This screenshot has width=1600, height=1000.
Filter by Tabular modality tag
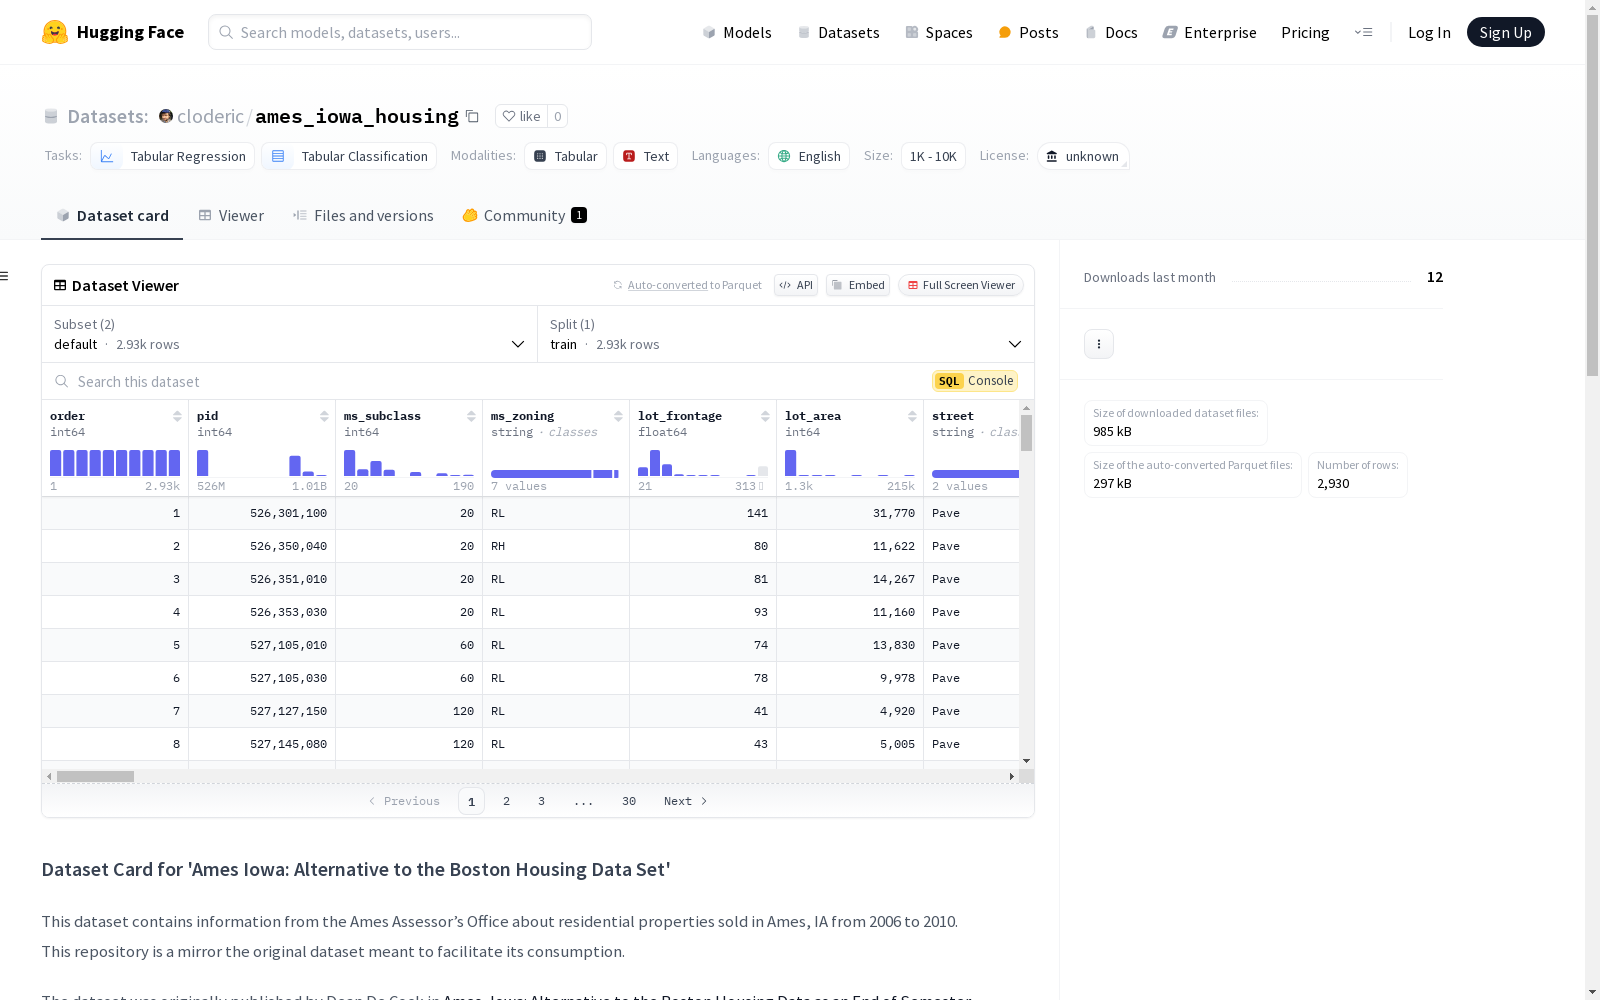pos(565,156)
